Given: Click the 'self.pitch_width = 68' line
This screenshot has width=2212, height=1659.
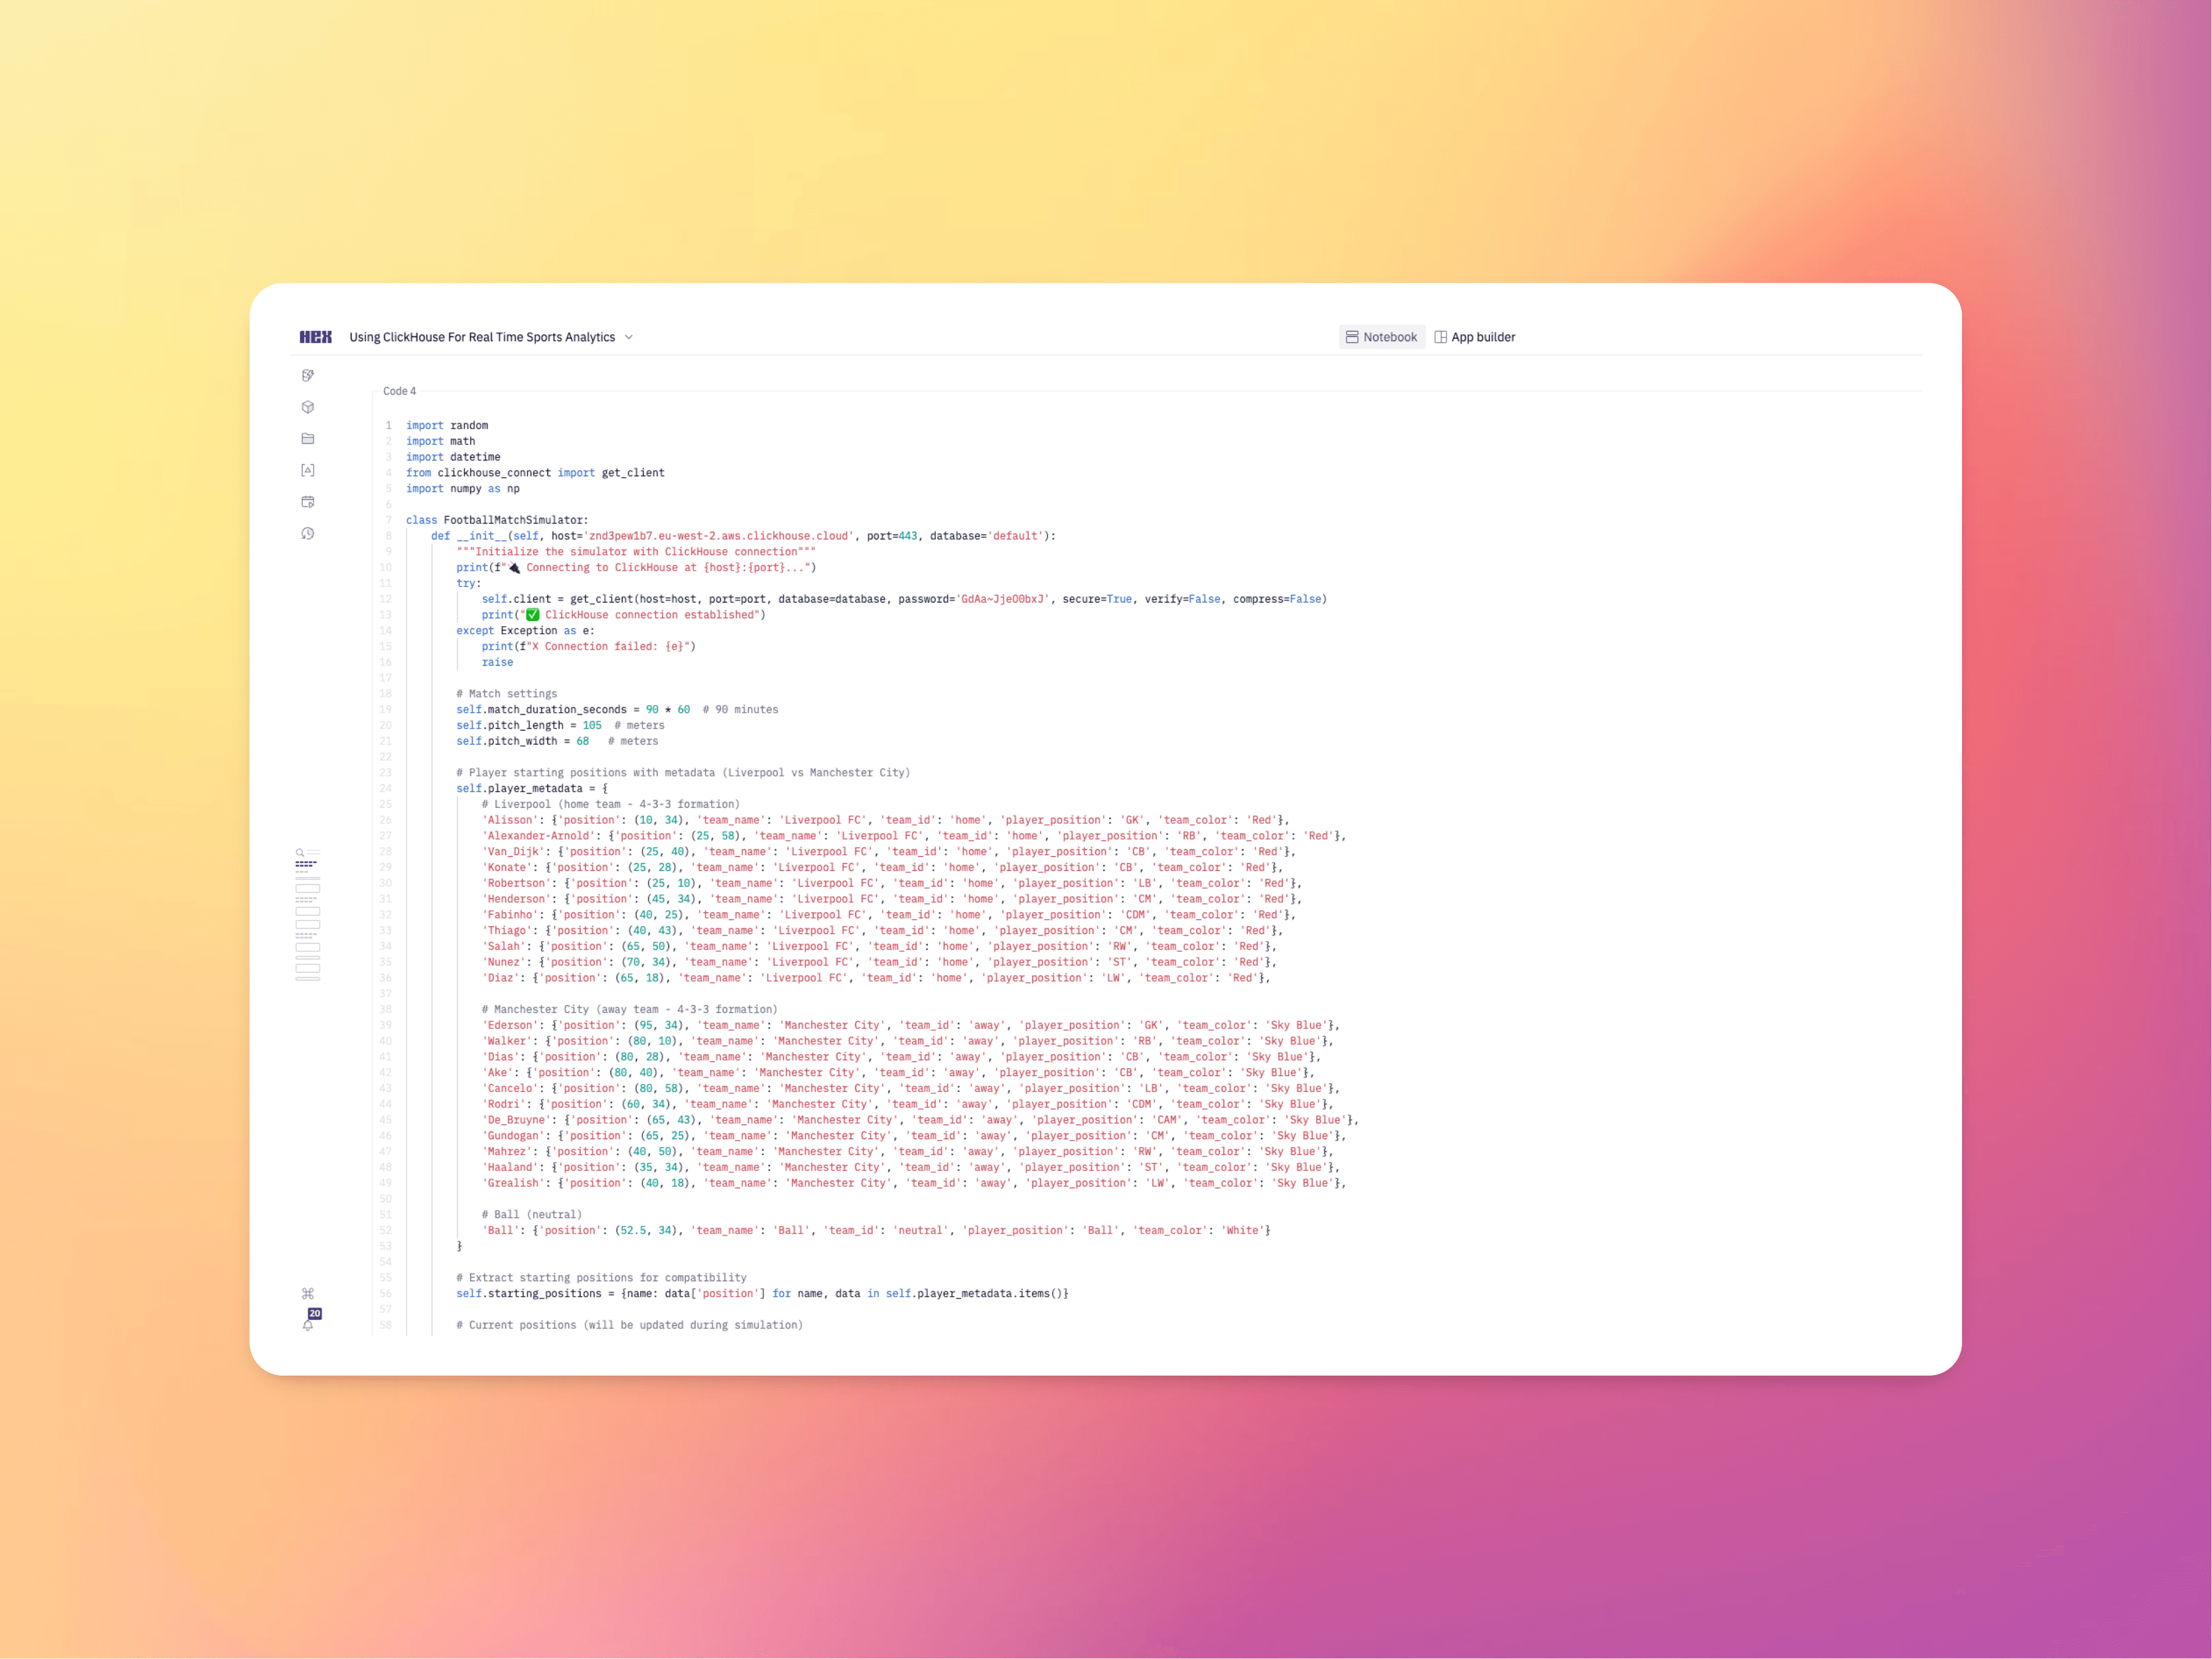Looking at the screenshot, I should (x=557, y=742).
